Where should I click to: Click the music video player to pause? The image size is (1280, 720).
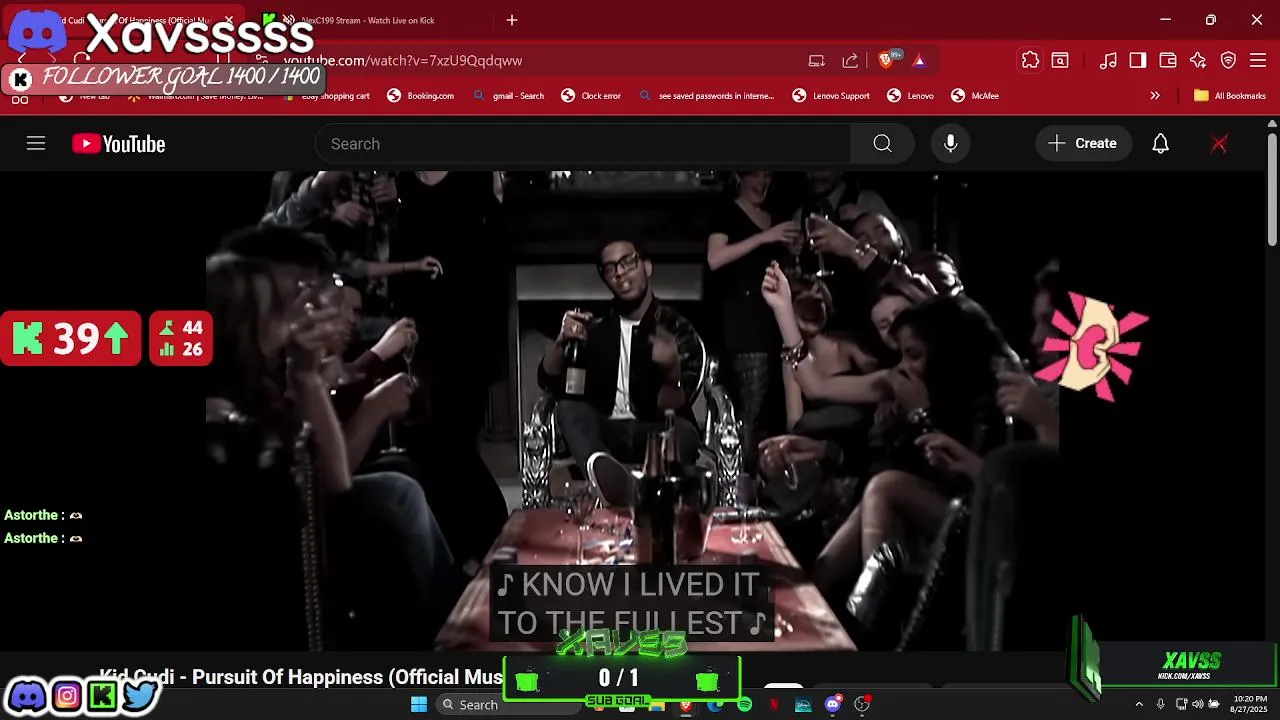coord(632,410)
